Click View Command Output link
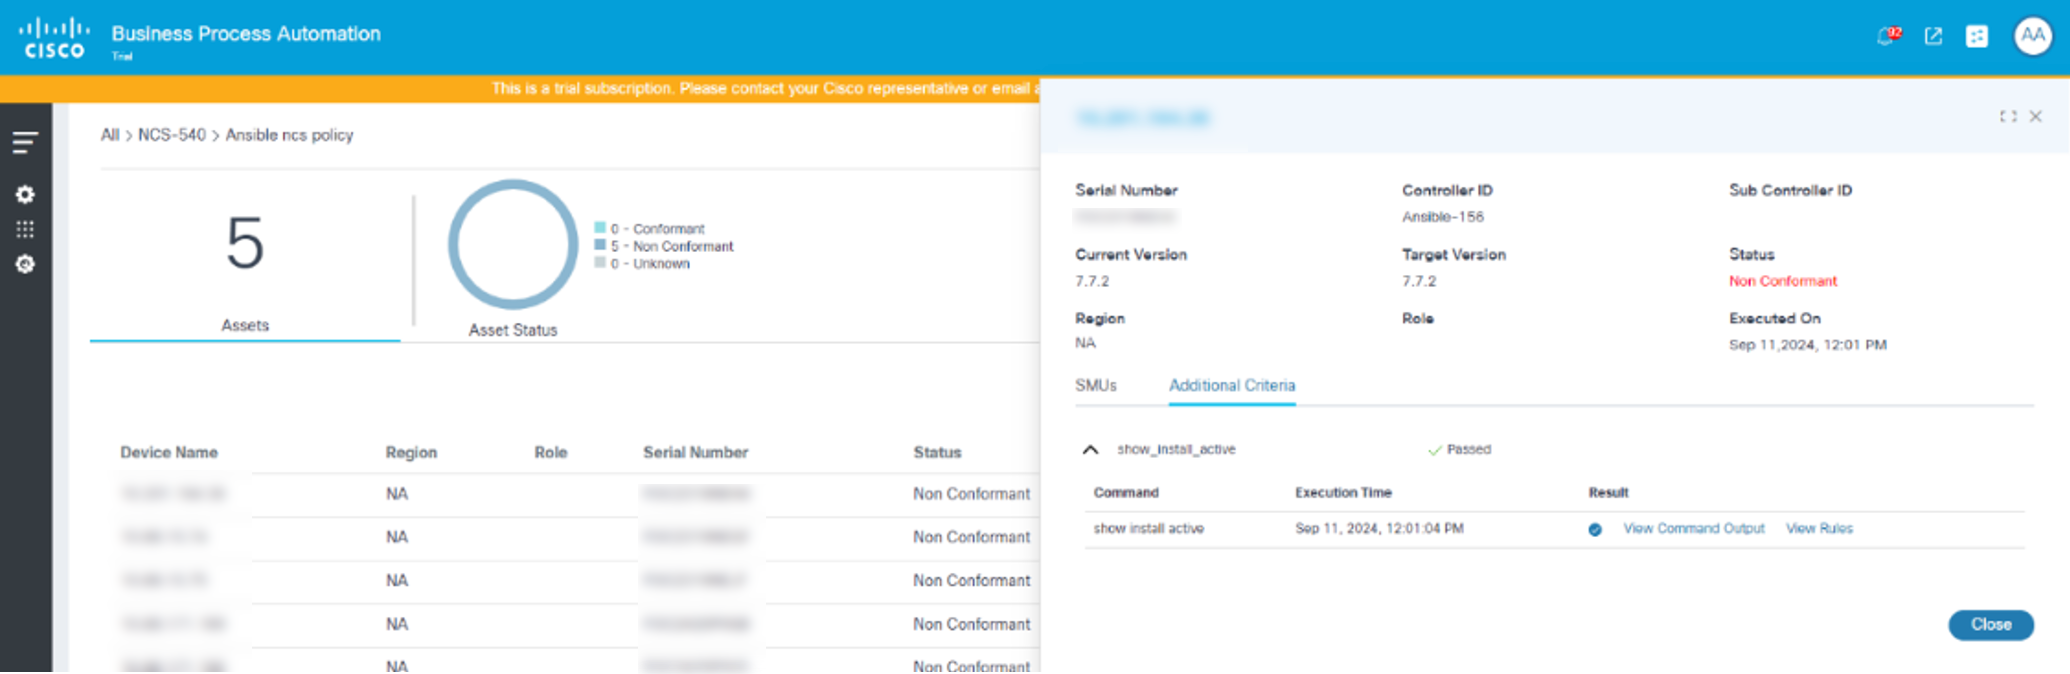The height and width of the screenshot is (674, 2070). click(x=1693, y=528)
